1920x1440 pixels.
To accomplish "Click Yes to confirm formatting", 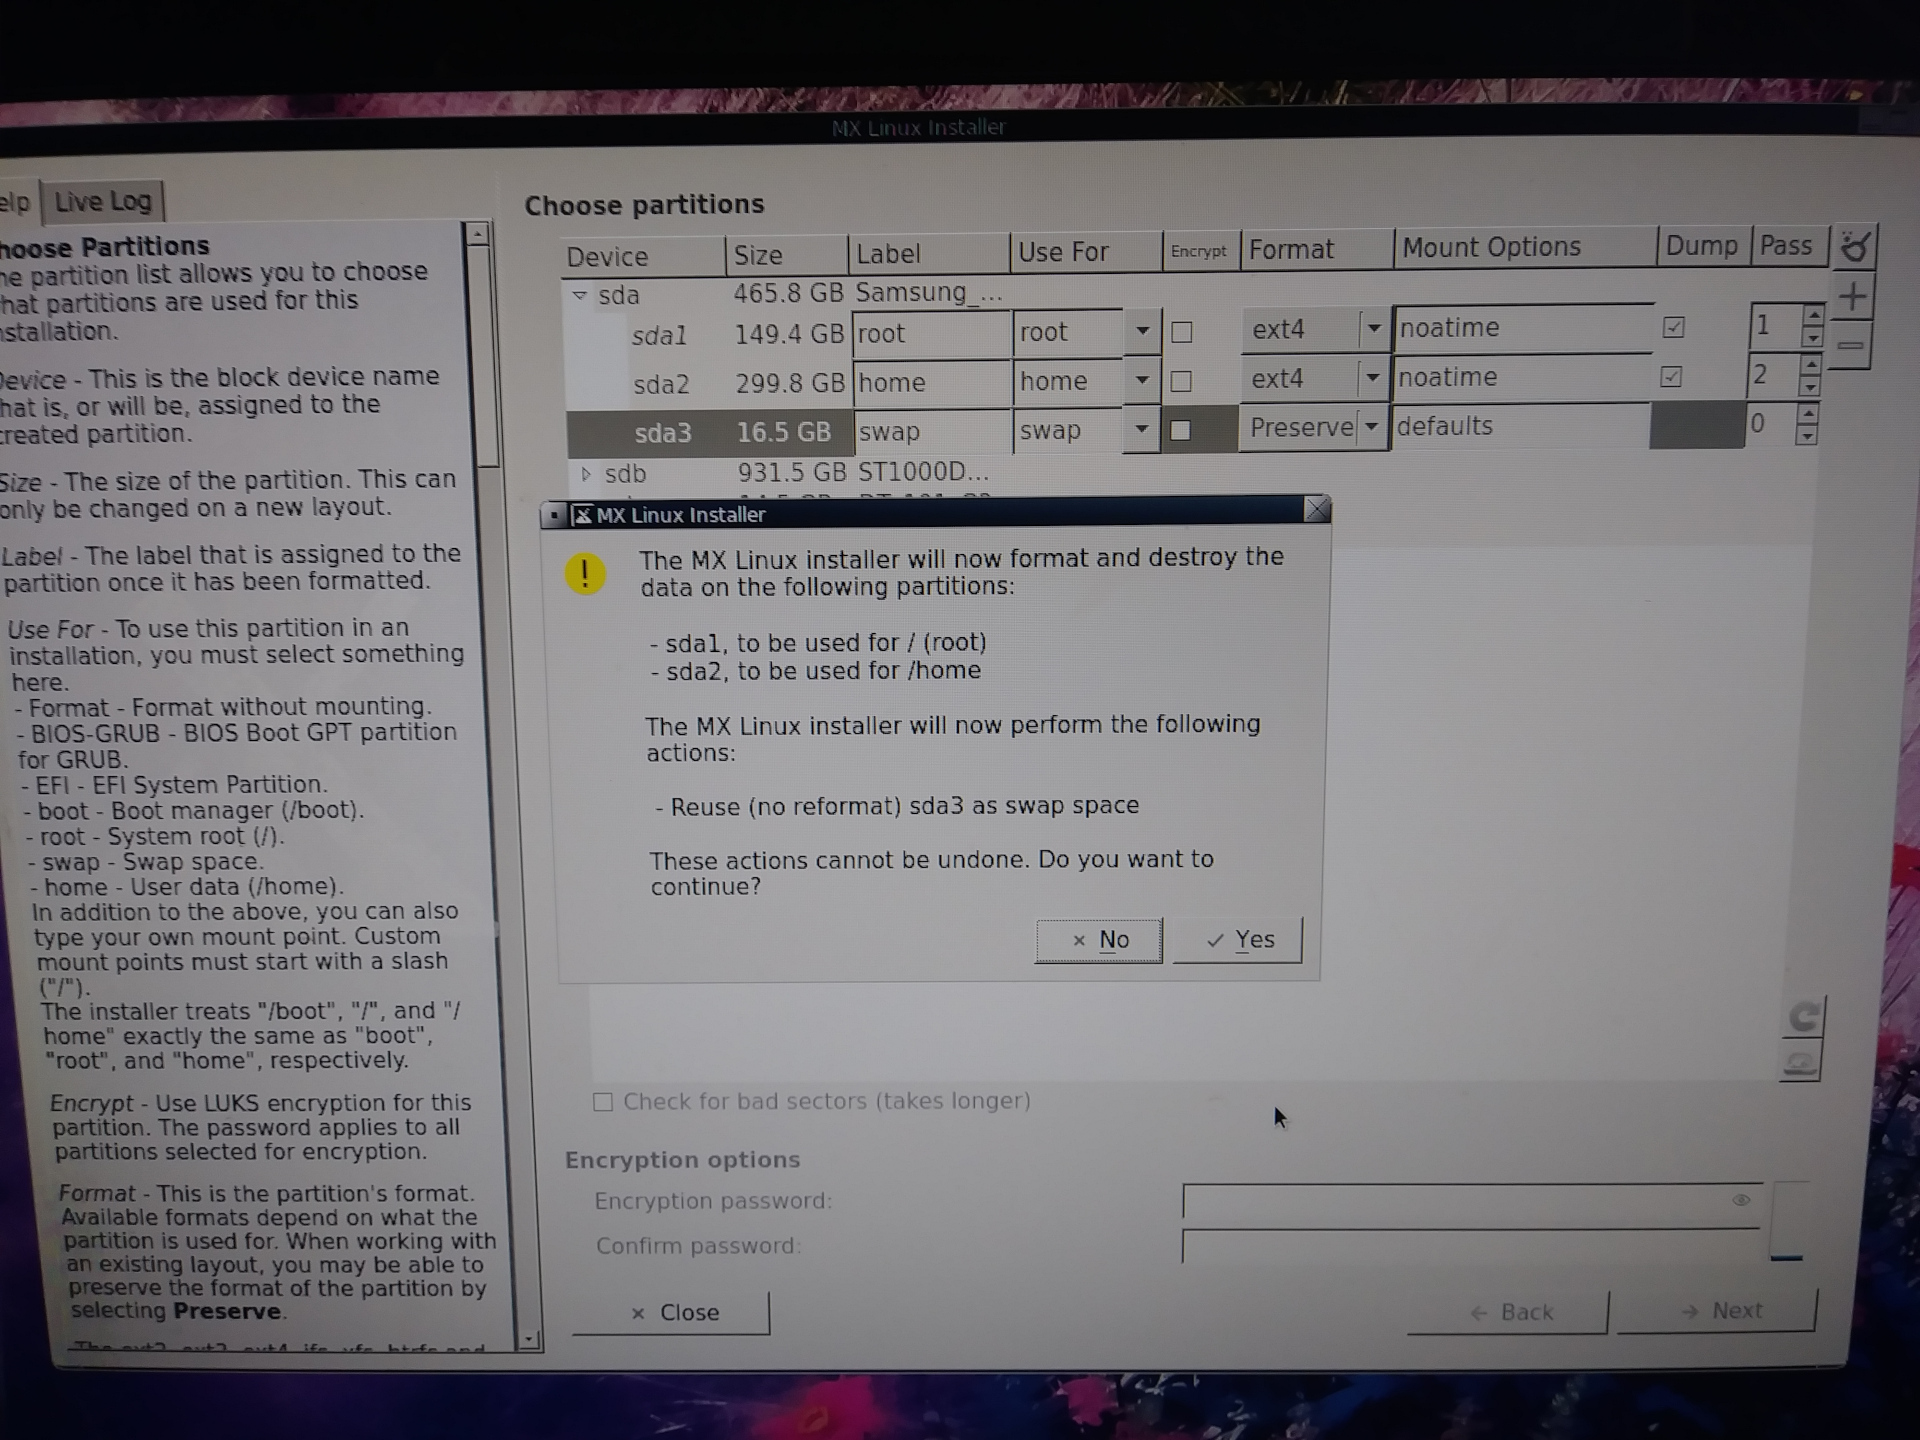I will point(1238,940).
